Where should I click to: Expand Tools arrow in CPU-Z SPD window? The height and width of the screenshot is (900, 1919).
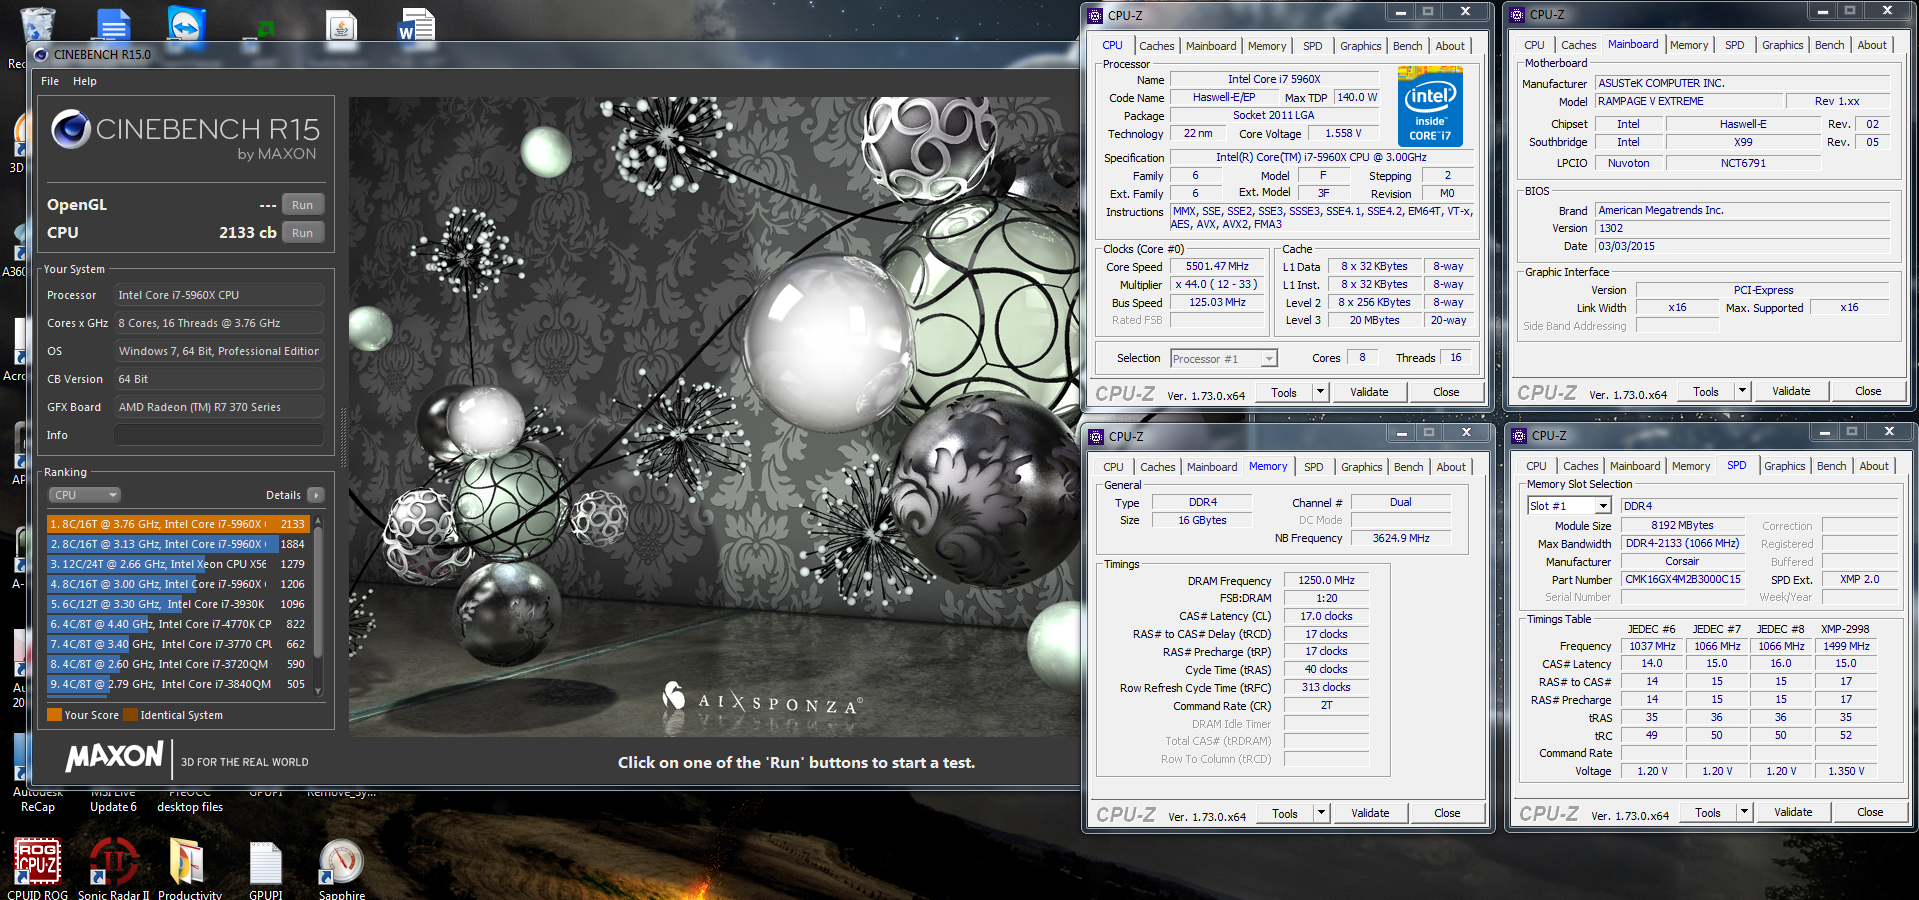(x=1744, y=812)
